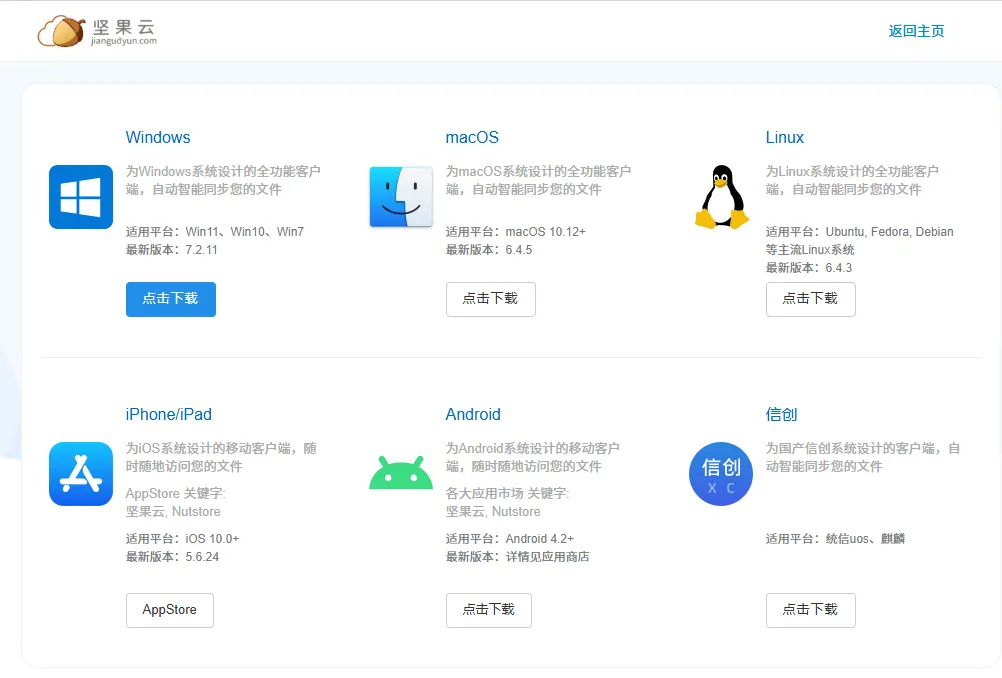Click the macOS version text 6.4.5
1002x678 pixels.
coord(519,250)
